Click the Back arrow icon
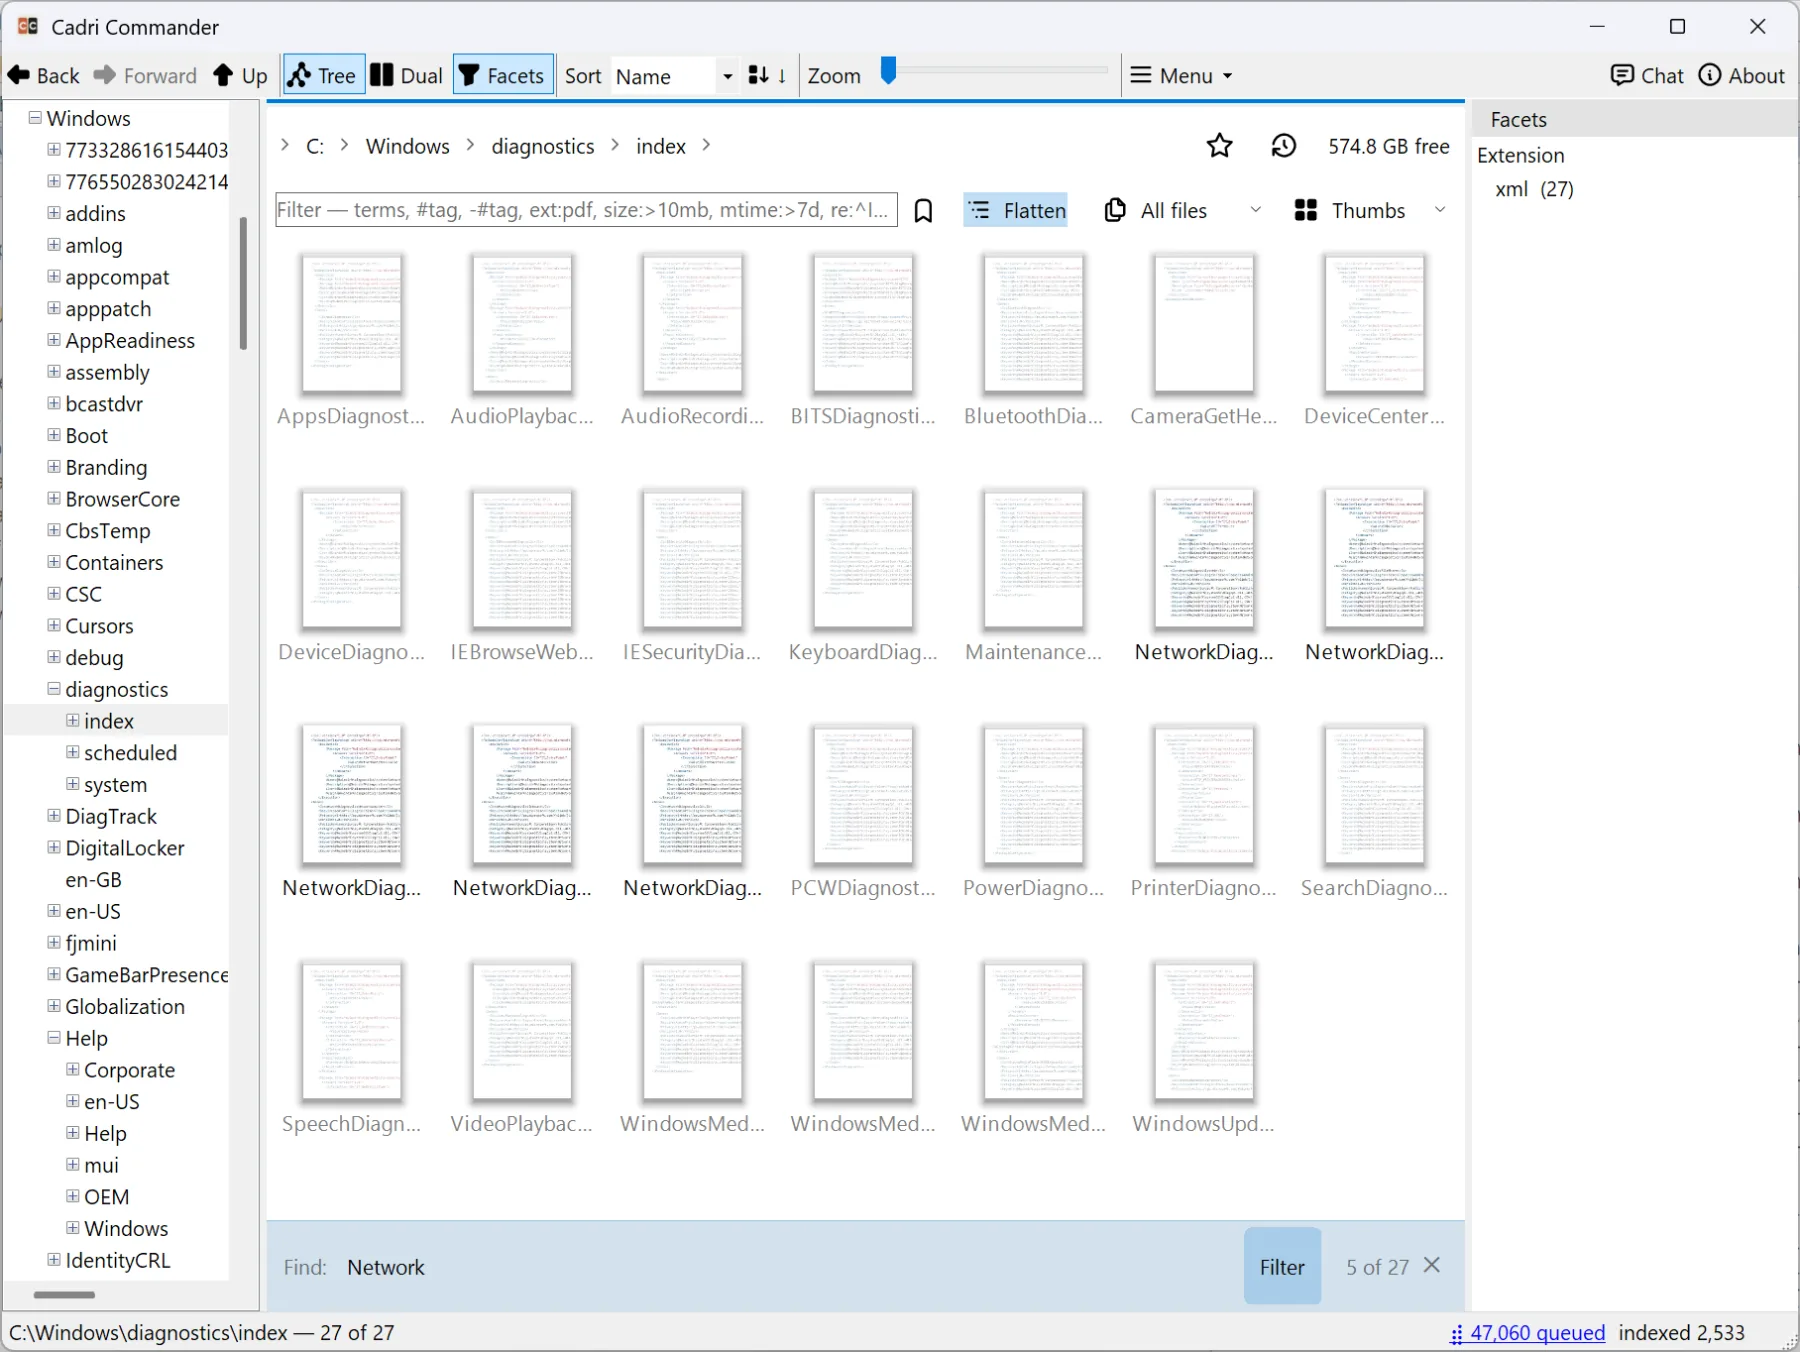The width and height of the screenshot is (1800, 1352). coord(19,76)
